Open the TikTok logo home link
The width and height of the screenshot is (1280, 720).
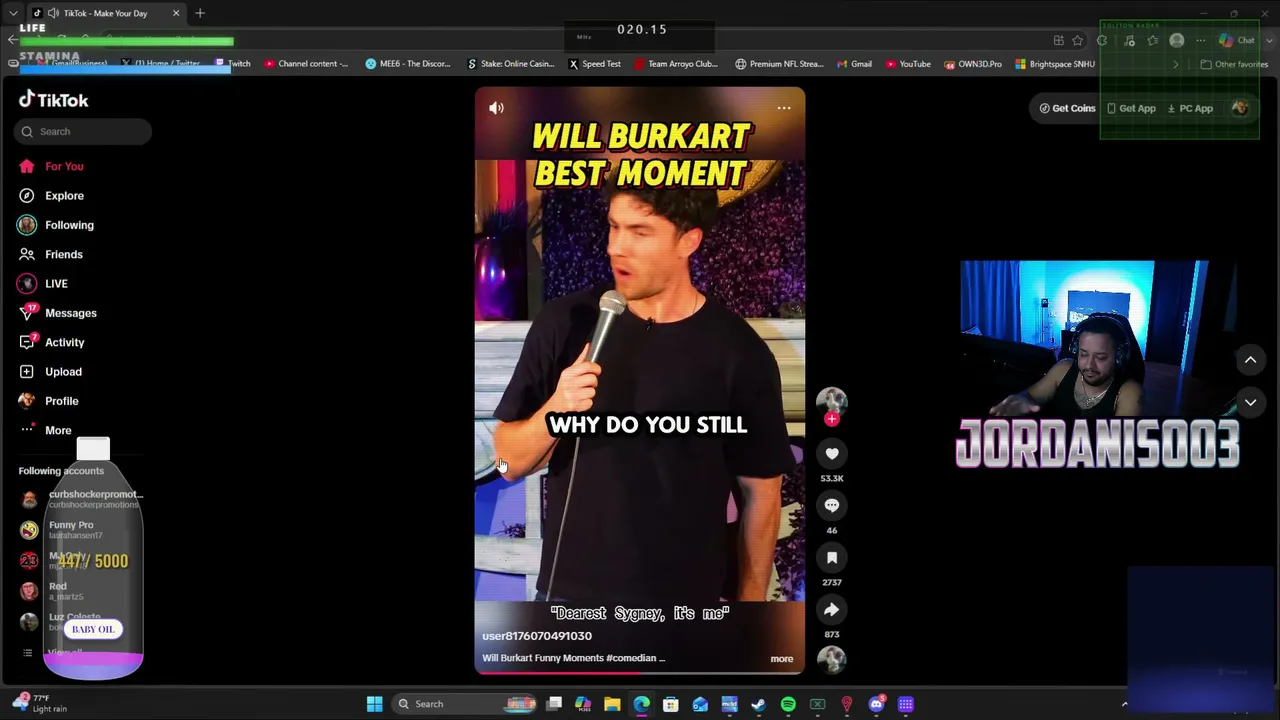tap(54, 100)
